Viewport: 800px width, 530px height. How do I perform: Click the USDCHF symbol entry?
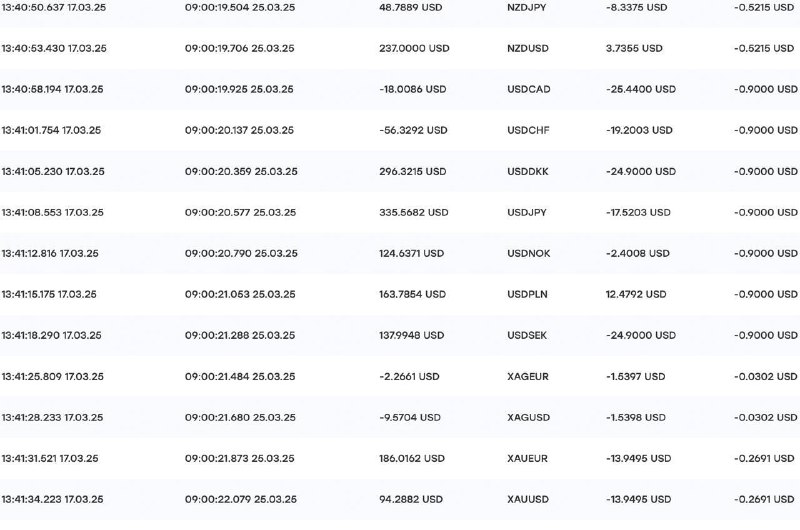[x=528, y=130]
